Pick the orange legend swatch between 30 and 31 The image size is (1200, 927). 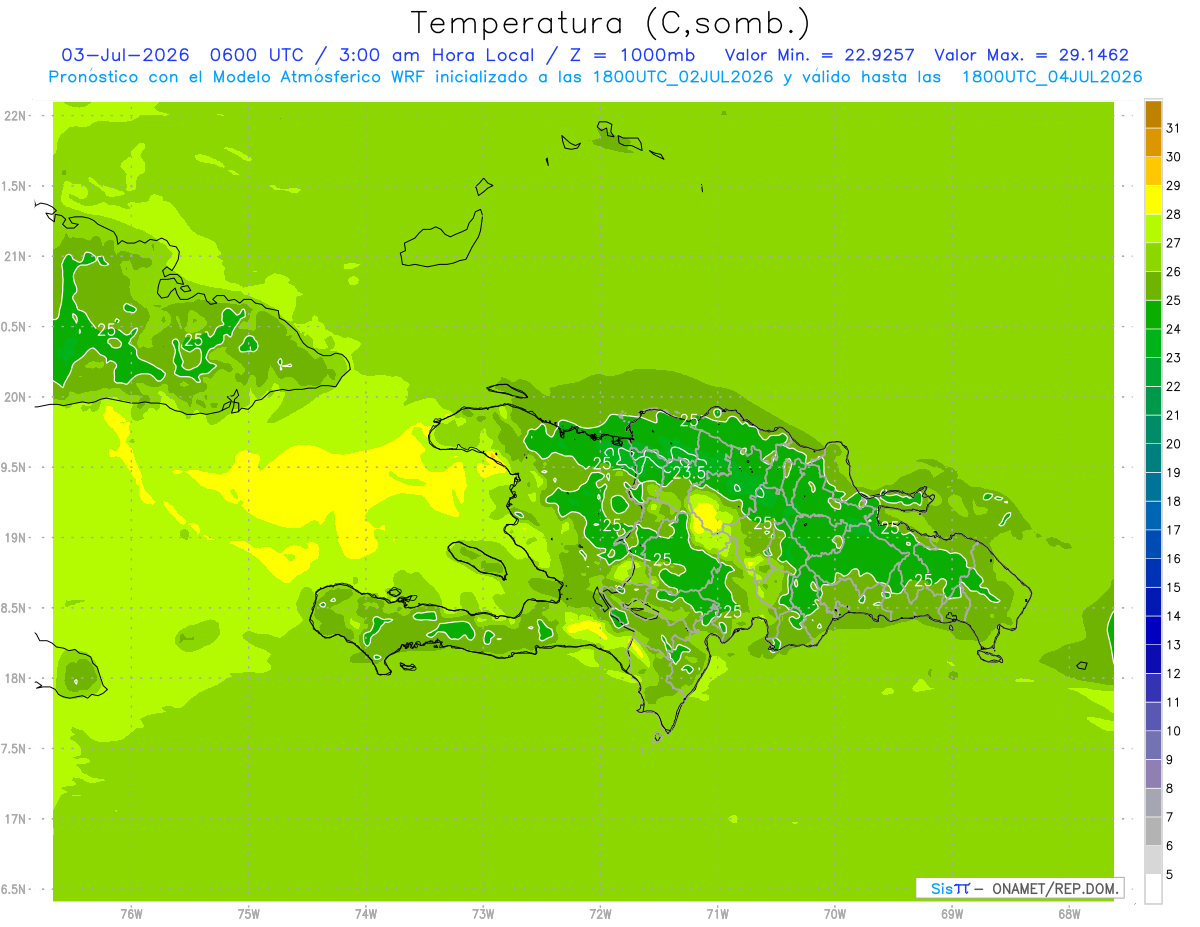point(1154,143)
